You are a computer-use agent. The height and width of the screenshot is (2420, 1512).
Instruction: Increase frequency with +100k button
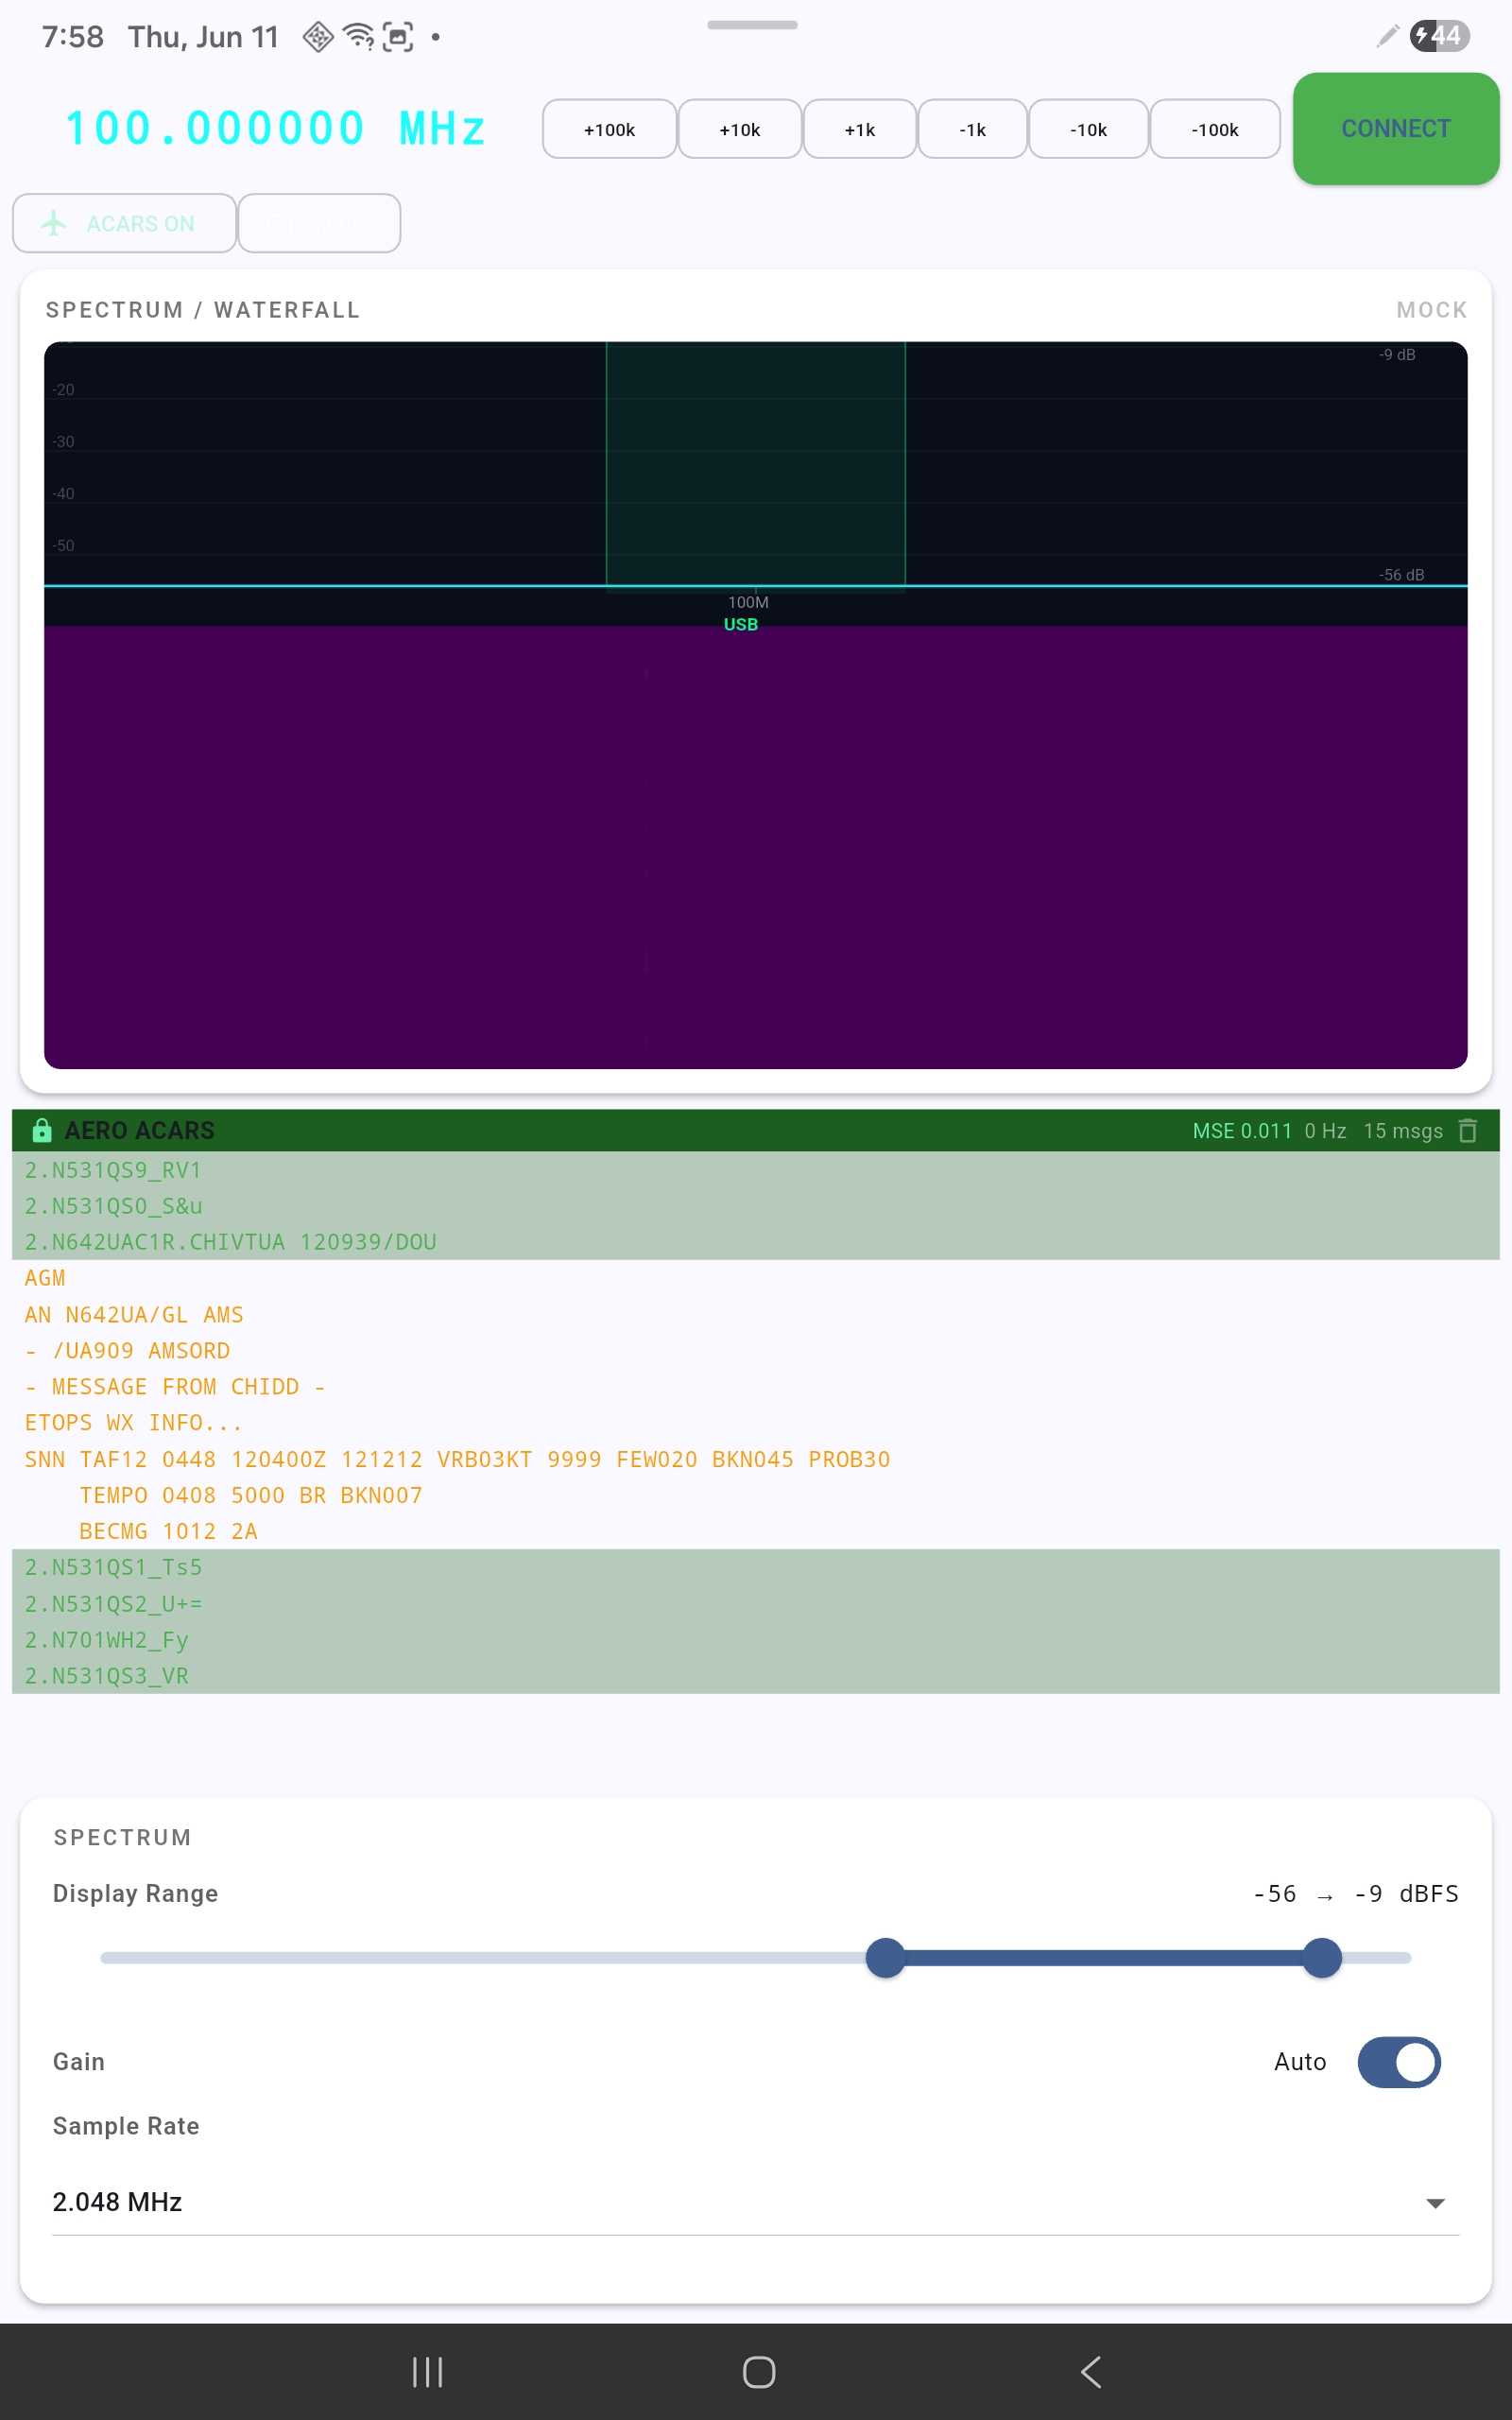(x=610, y=129)
